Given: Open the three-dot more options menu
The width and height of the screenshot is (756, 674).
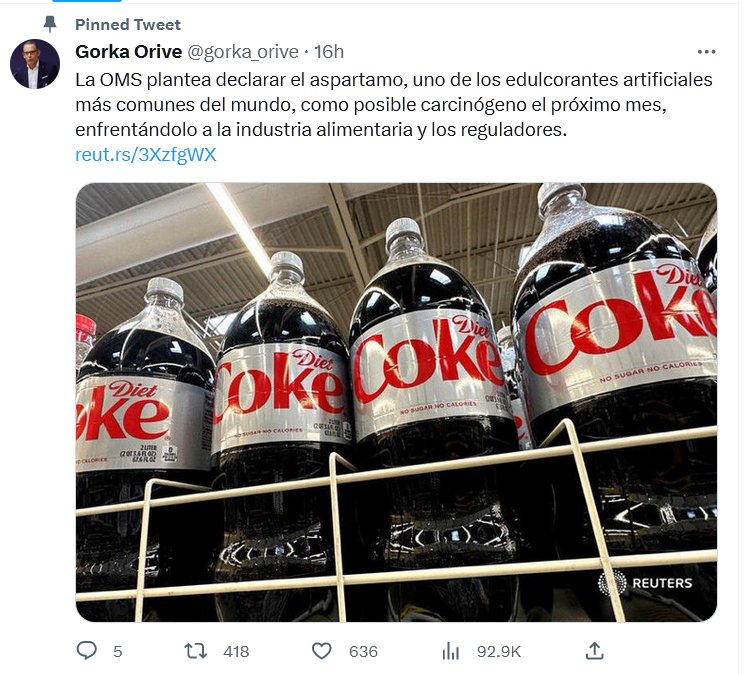Looking at the screenshot, I should pyautogui.click(x=706, y=52).
